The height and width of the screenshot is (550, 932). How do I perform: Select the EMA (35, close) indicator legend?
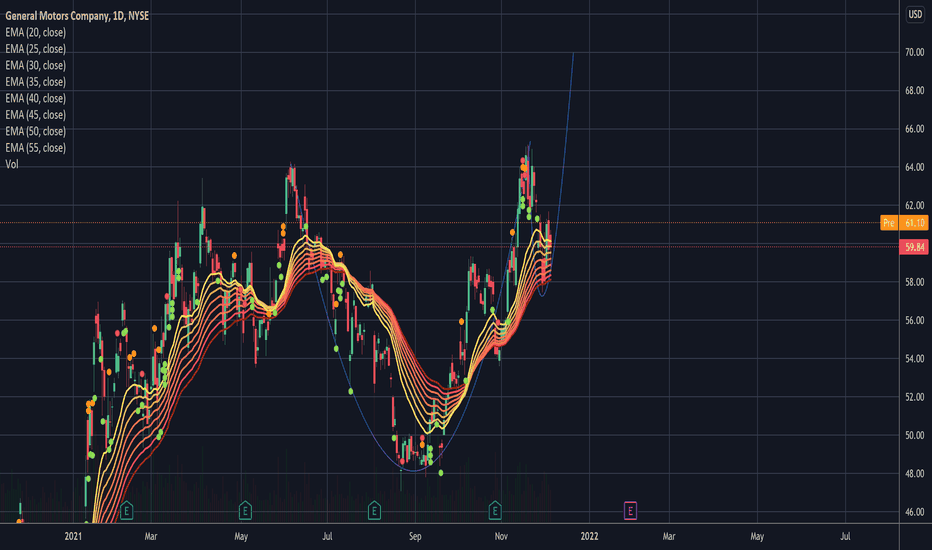coord(36,82)
